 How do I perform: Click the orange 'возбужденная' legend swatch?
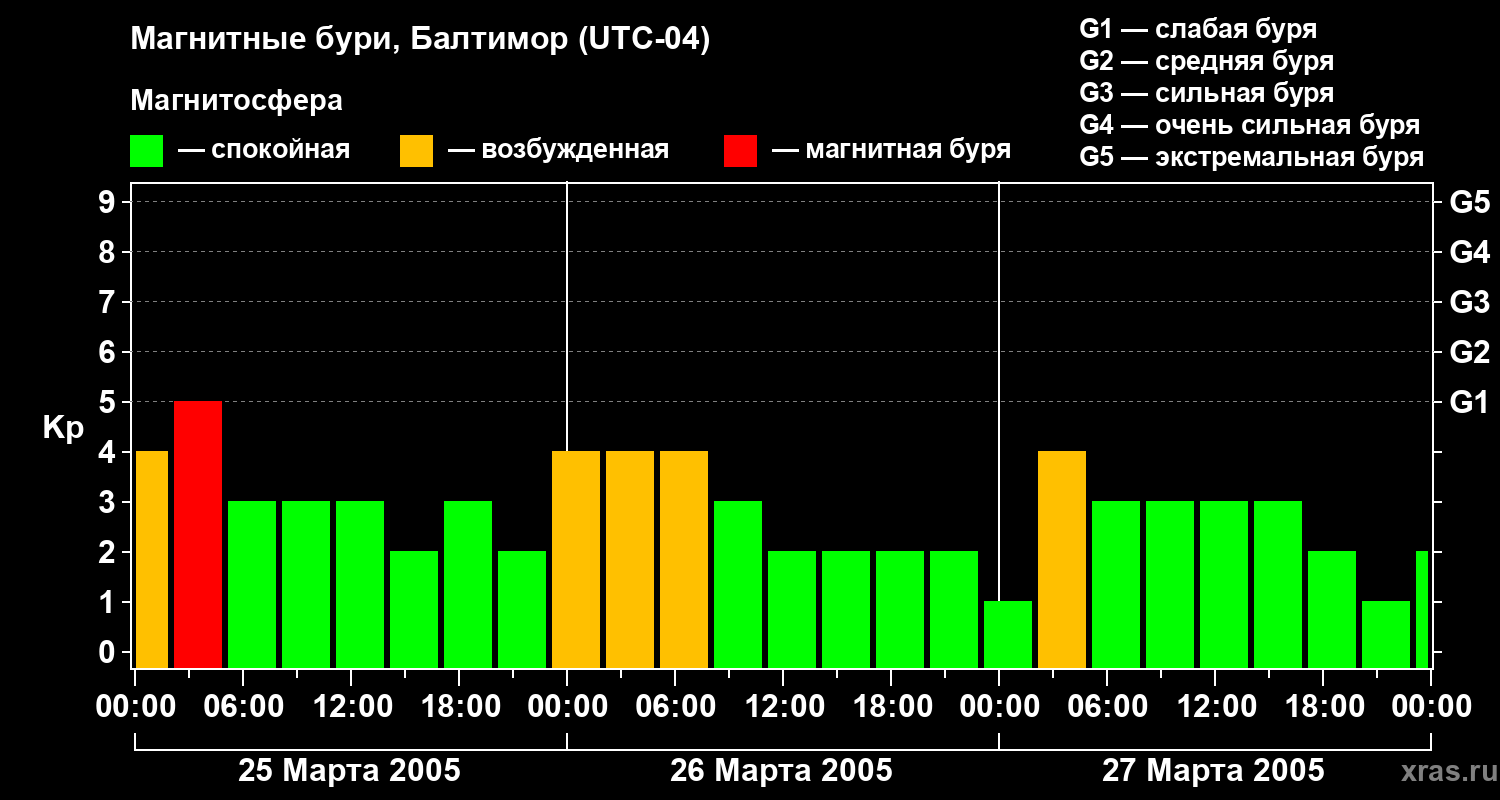[416, 151]
